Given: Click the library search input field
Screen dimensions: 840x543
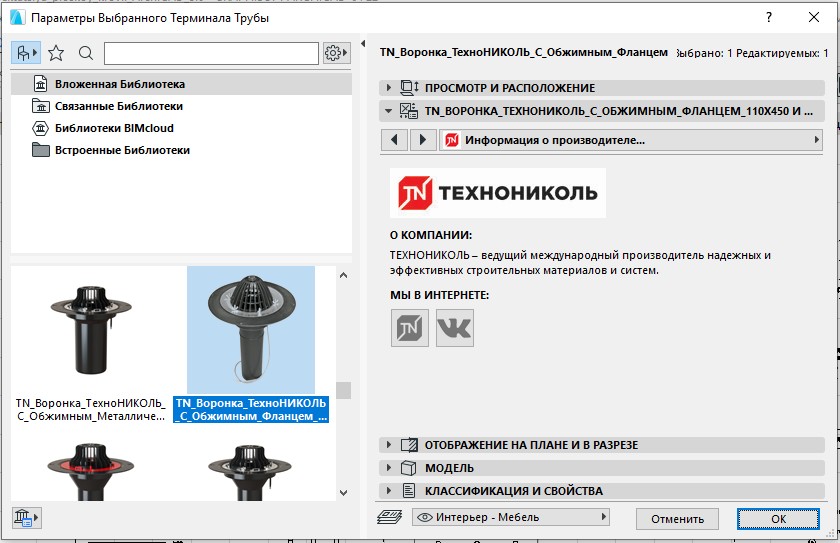Looking at the screenshot, I should click(x=211, y=54).
